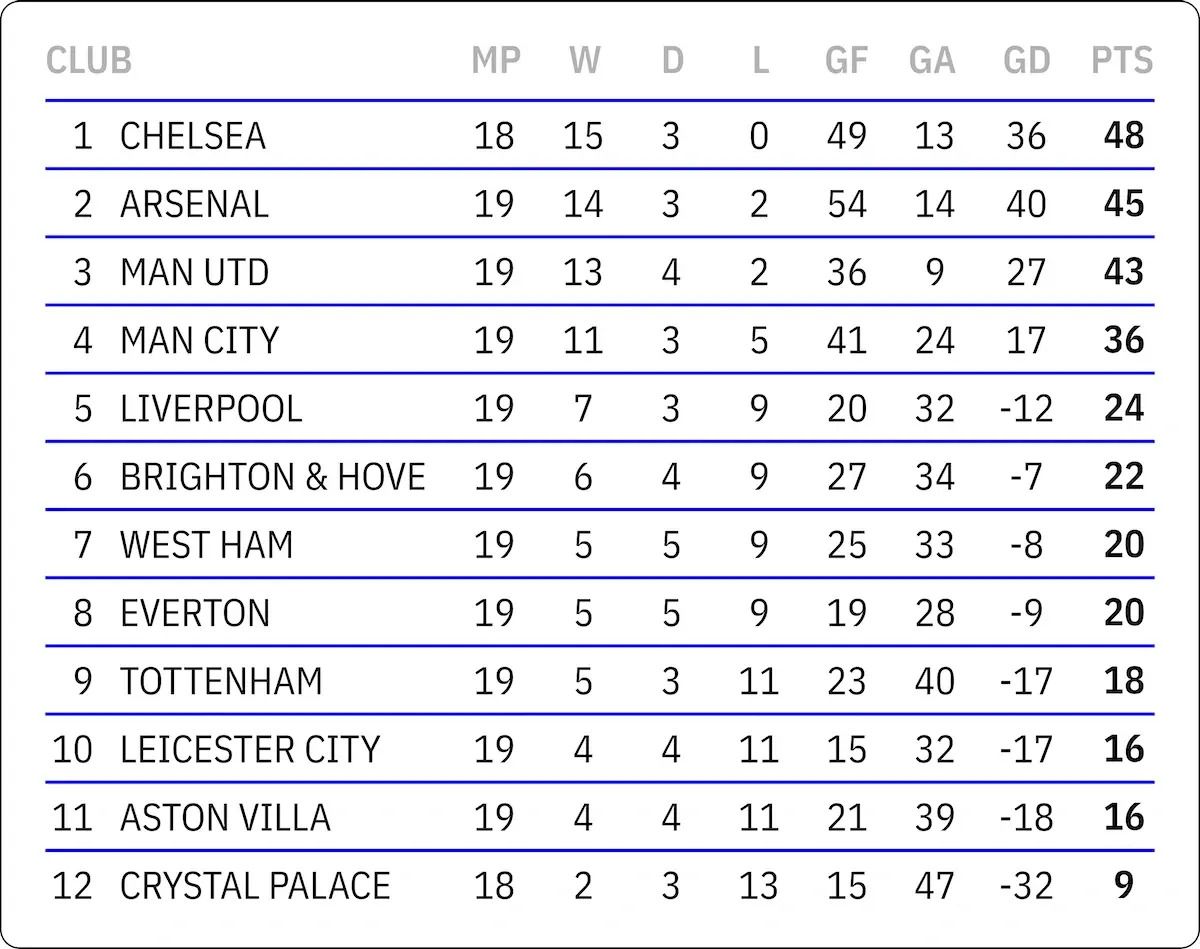Viewport: 1200px width, 949px height.
Task: Select the MP column header
Action: (496, 61)
